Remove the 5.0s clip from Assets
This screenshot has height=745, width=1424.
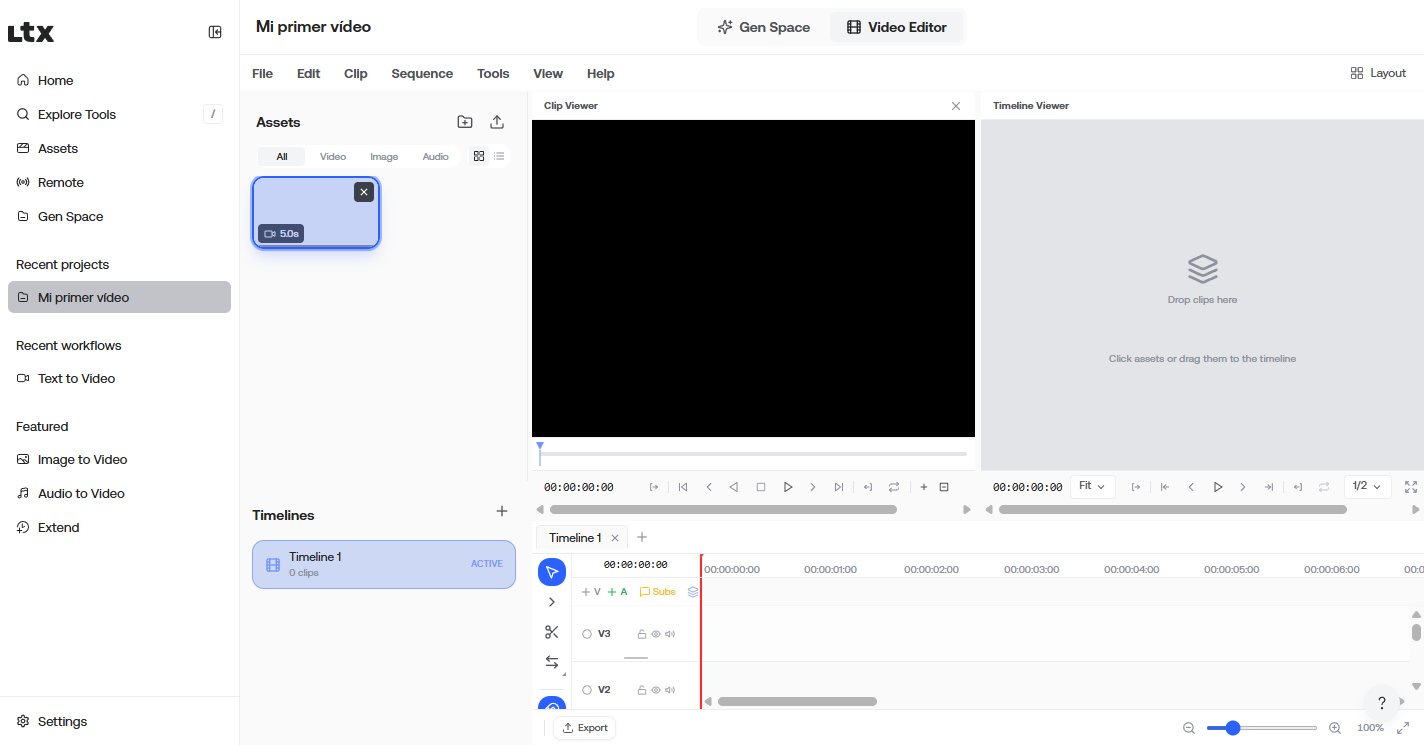click(x=364, y=192)
